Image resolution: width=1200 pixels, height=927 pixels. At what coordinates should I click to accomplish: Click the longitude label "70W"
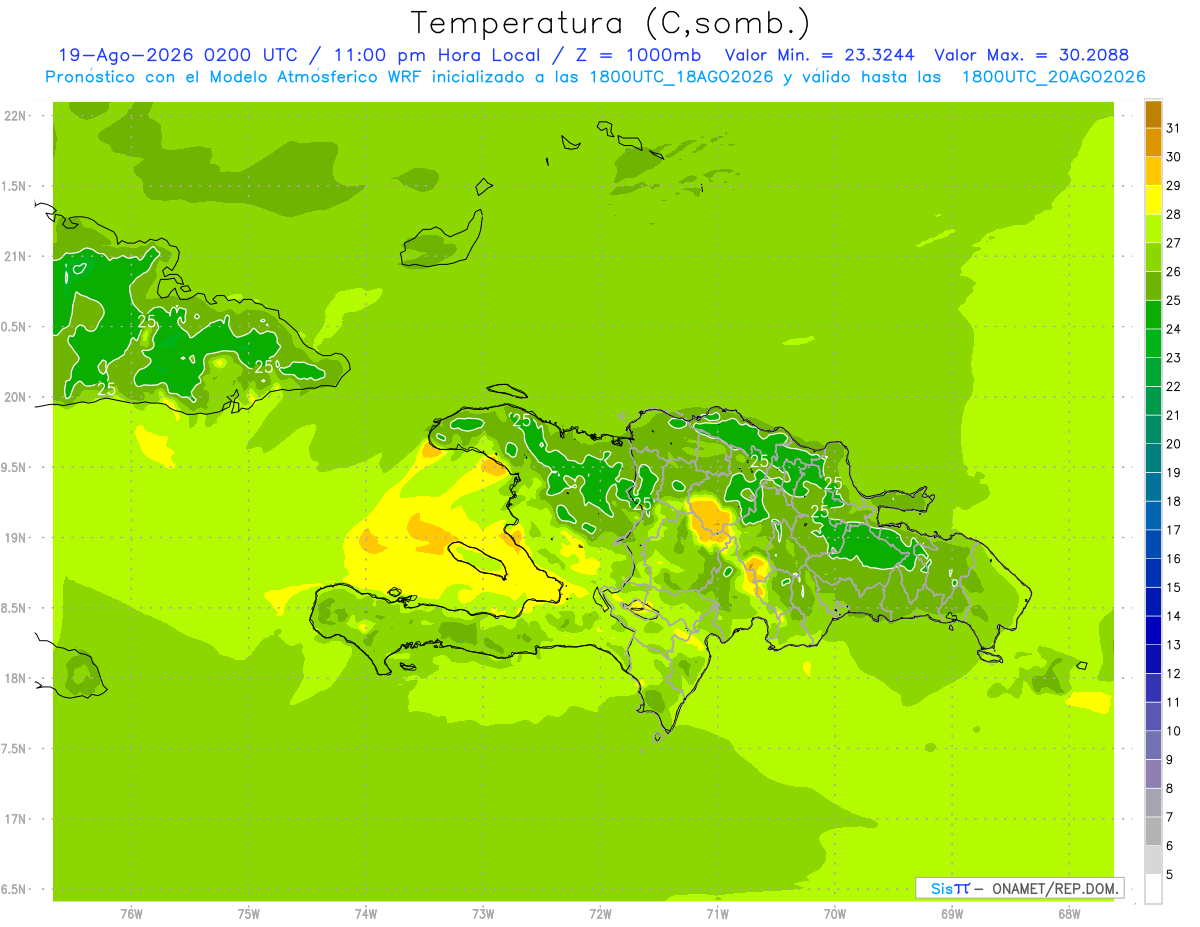click(x=835, y=913)
